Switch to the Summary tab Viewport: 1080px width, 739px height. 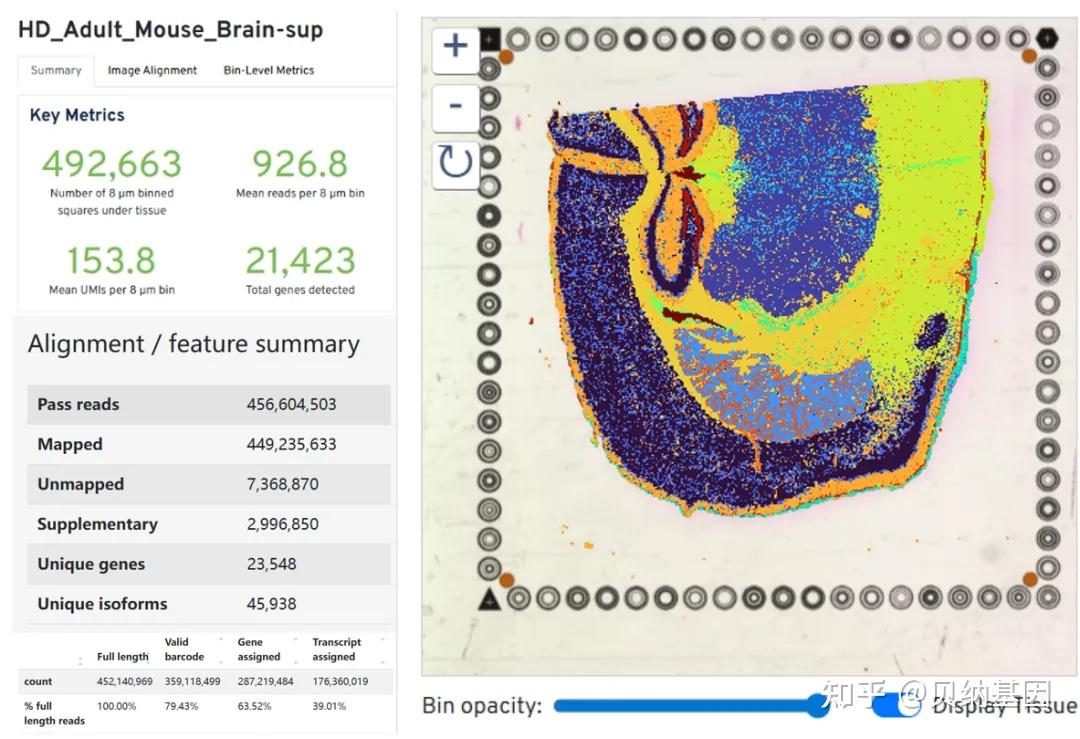(56, 71)
